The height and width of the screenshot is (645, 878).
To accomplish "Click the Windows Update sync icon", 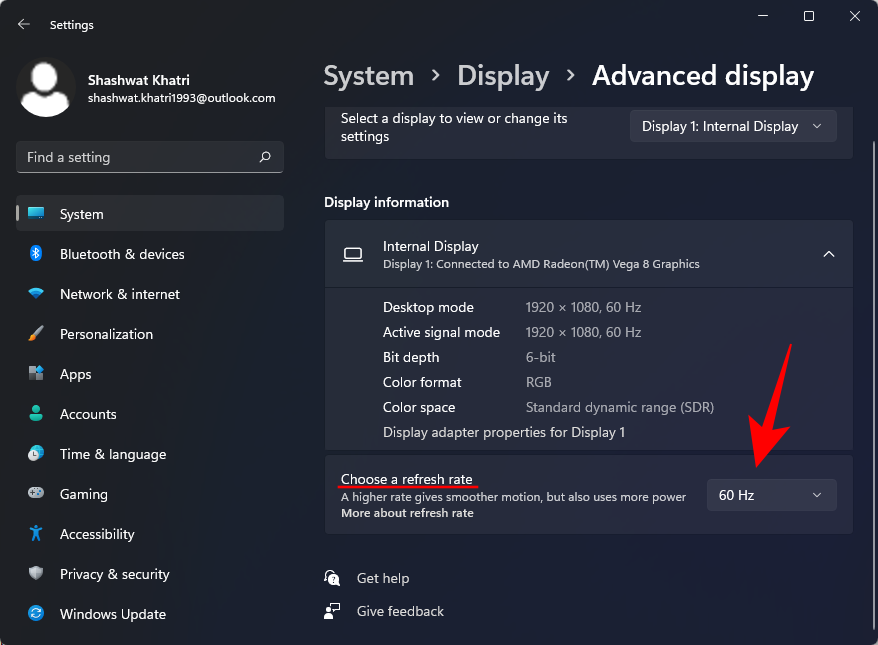I will [36, 614].
